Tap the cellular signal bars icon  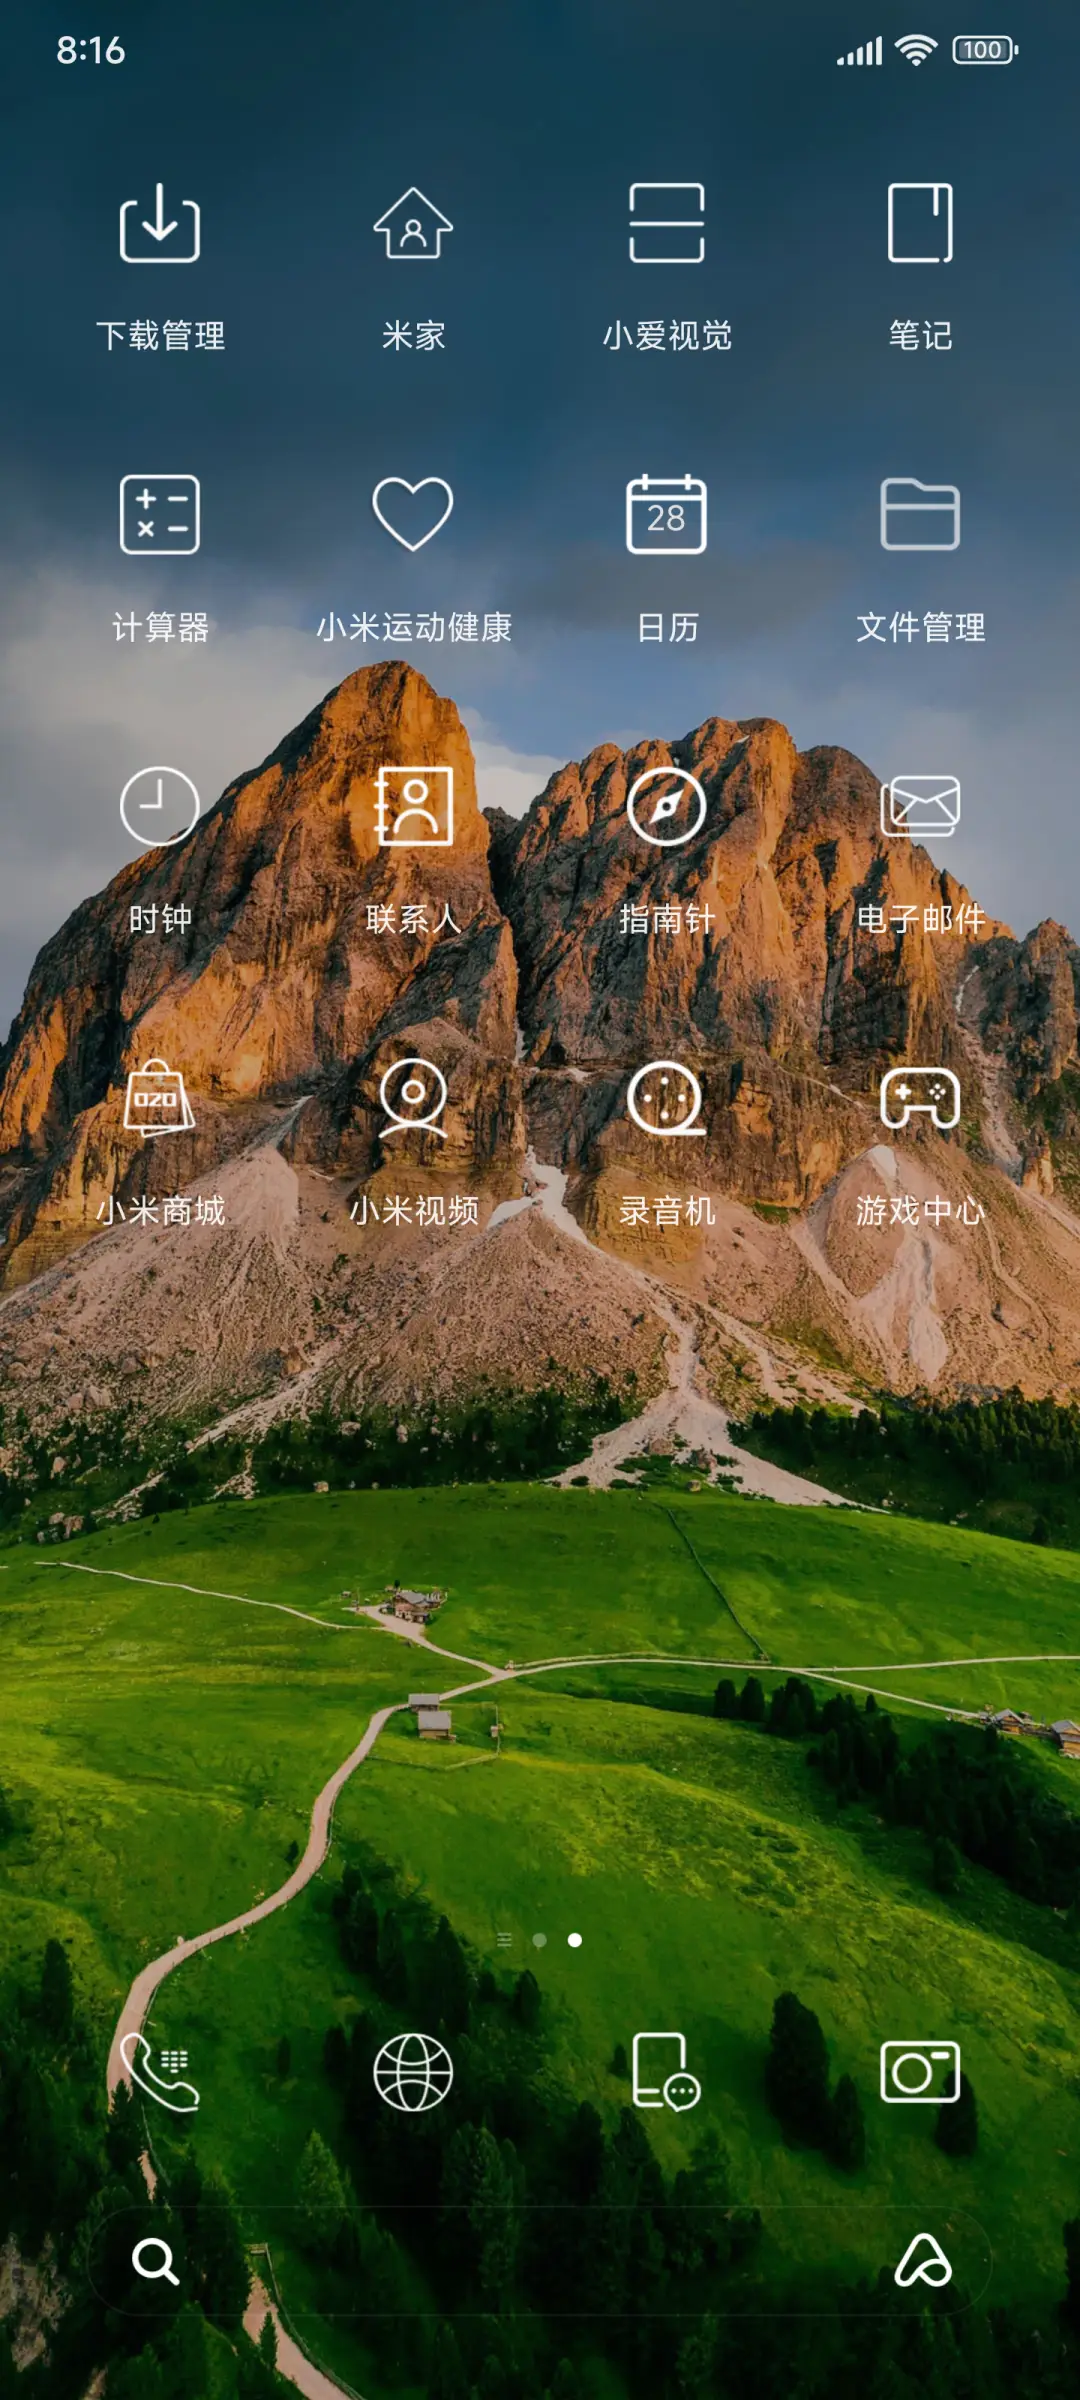[x=860, y=52]
